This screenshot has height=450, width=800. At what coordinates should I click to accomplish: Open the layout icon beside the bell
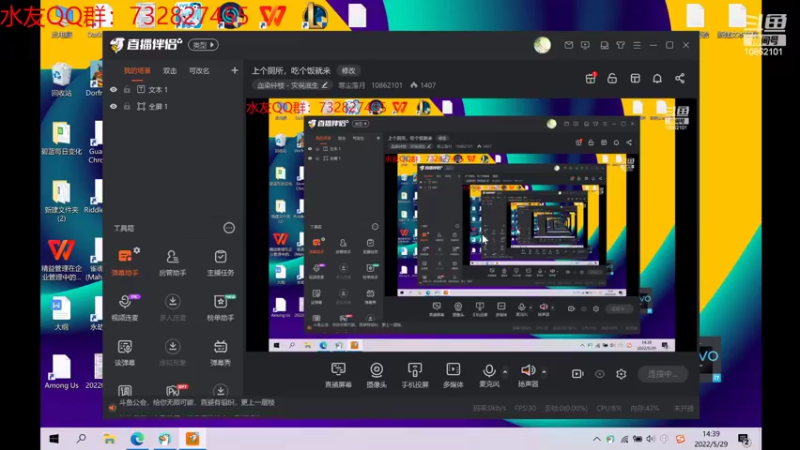635,78
